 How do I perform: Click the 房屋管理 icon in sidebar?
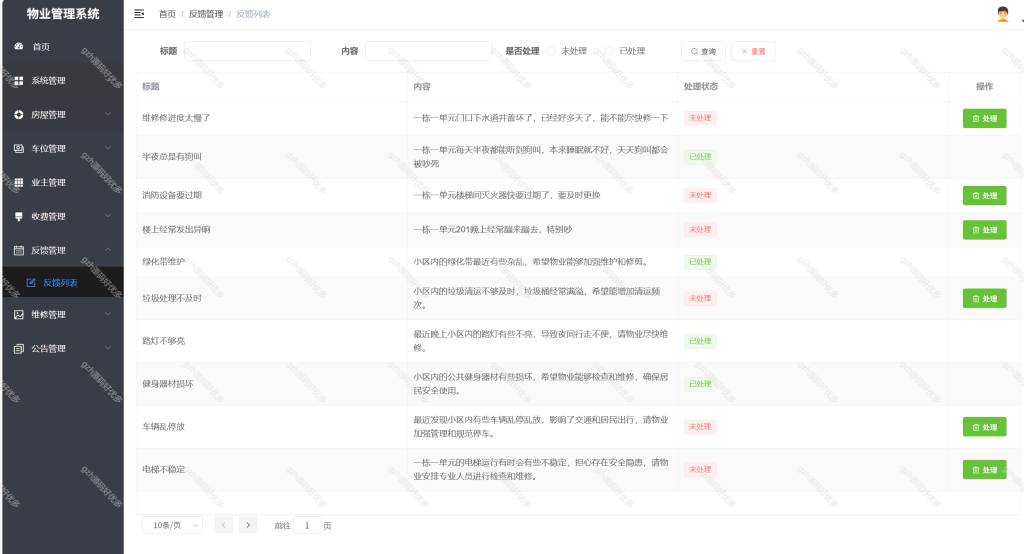[x=19, y=114]
